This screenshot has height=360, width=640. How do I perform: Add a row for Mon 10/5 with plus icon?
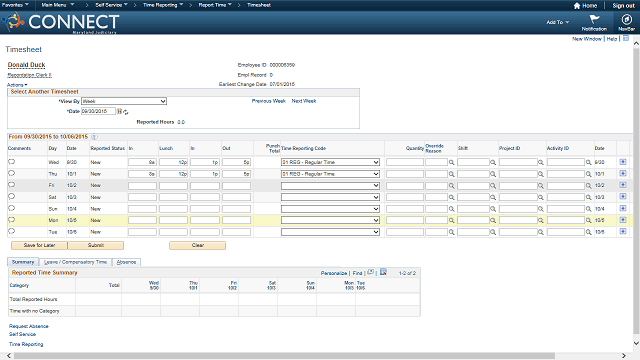coord(623,220)
